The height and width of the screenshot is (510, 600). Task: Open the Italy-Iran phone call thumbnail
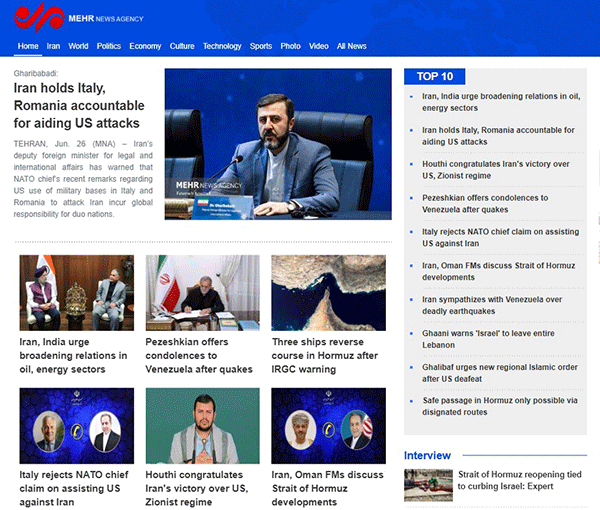point(77,426)
